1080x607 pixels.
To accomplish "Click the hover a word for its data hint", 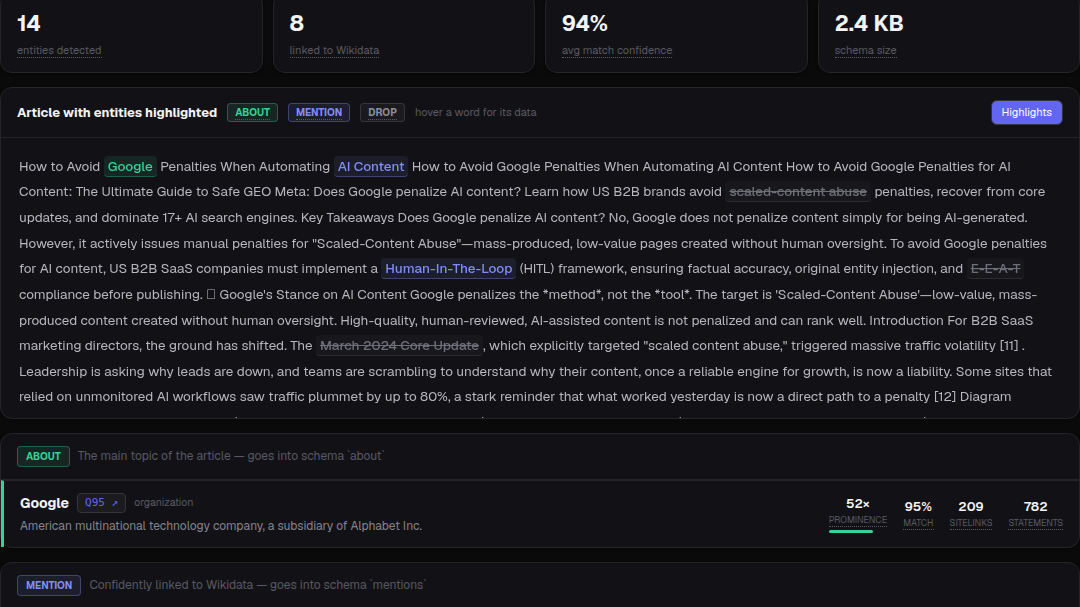I will [x=475, y=112].
